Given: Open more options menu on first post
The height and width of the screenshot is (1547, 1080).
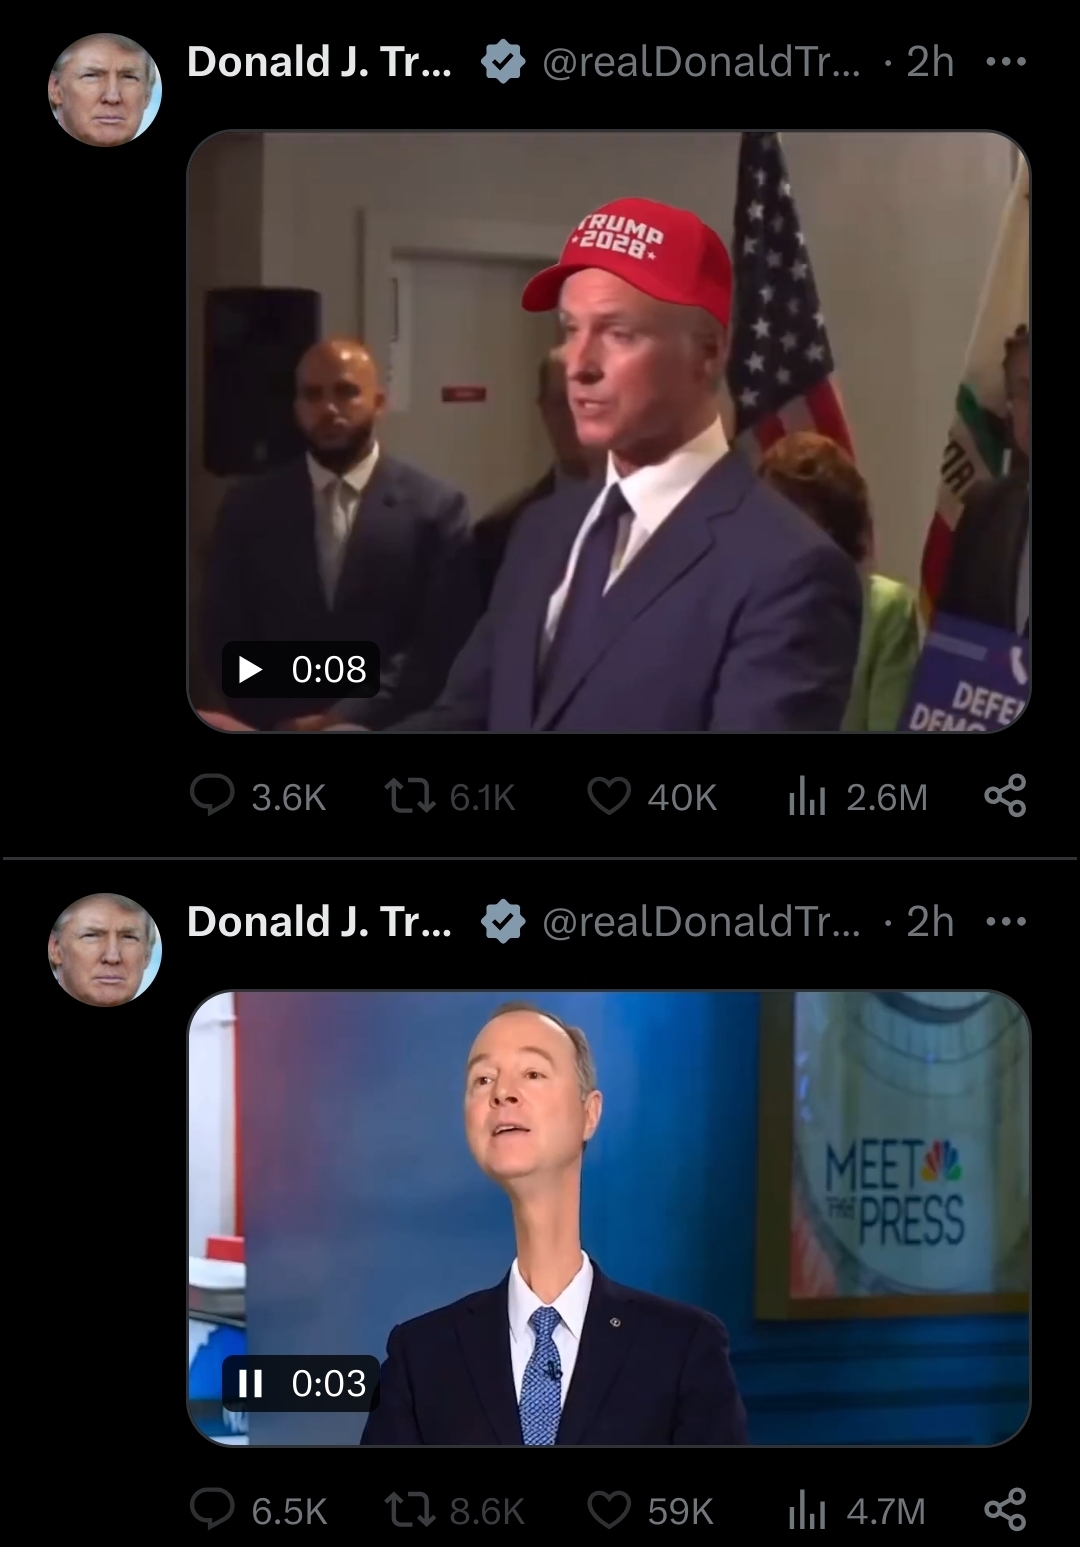Looking at the screenshot, I should coord(1005,62).
